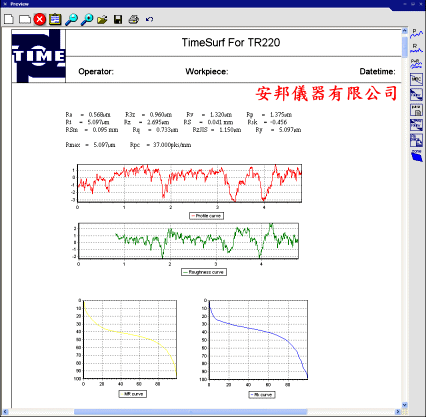Select the parameters document sidebar icon
Image resolution: width=426 pixels, height=417 pixels.
416,110
